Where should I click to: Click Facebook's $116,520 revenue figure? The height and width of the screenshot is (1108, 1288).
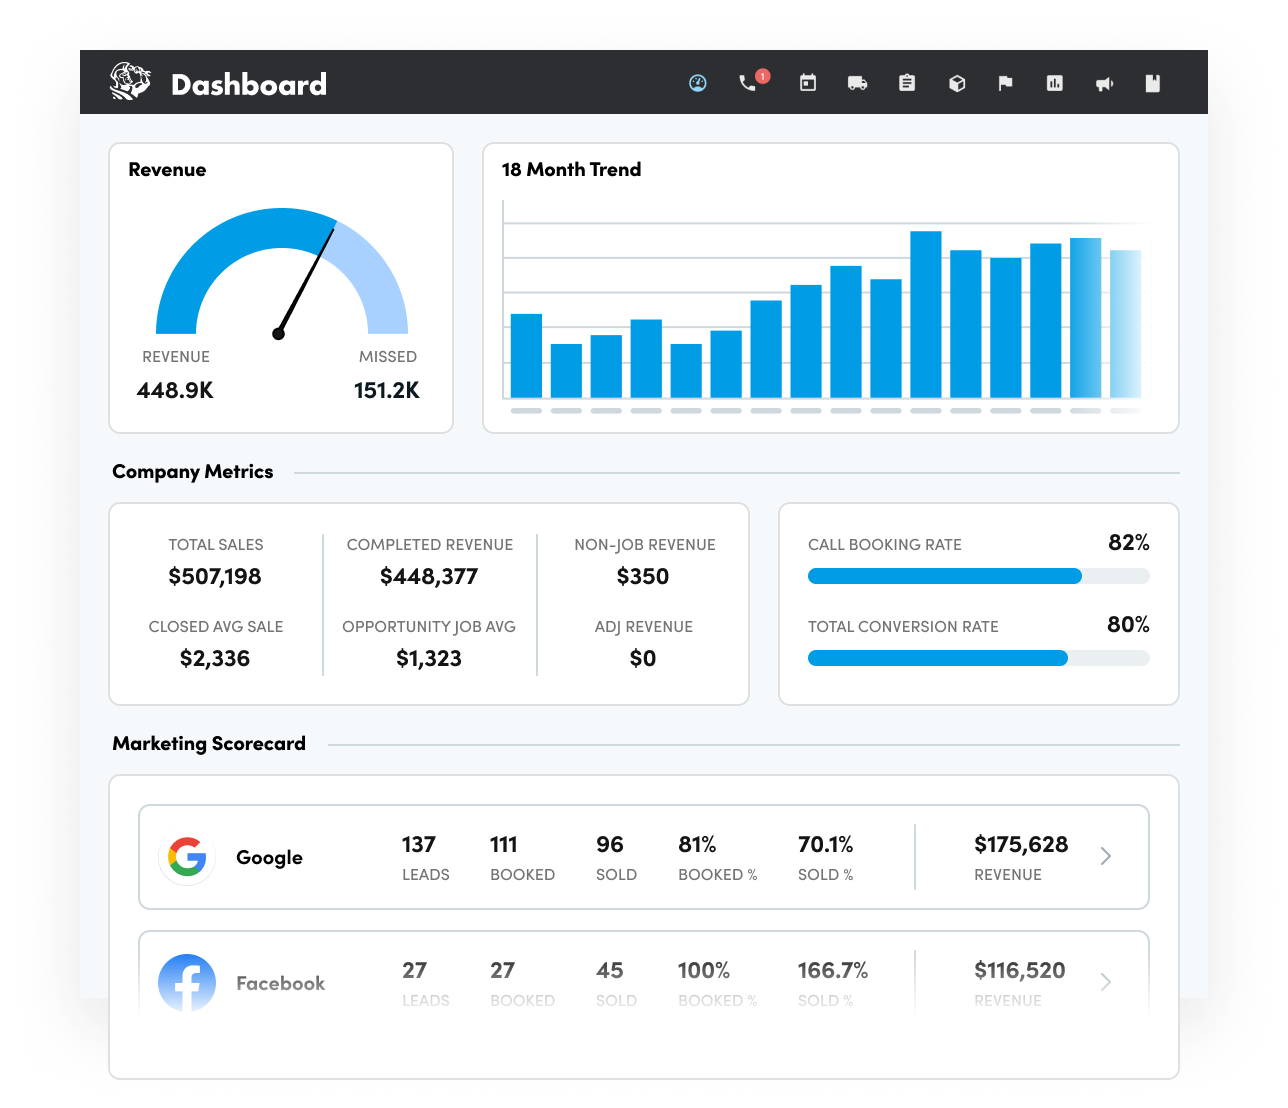(1020, 971)
